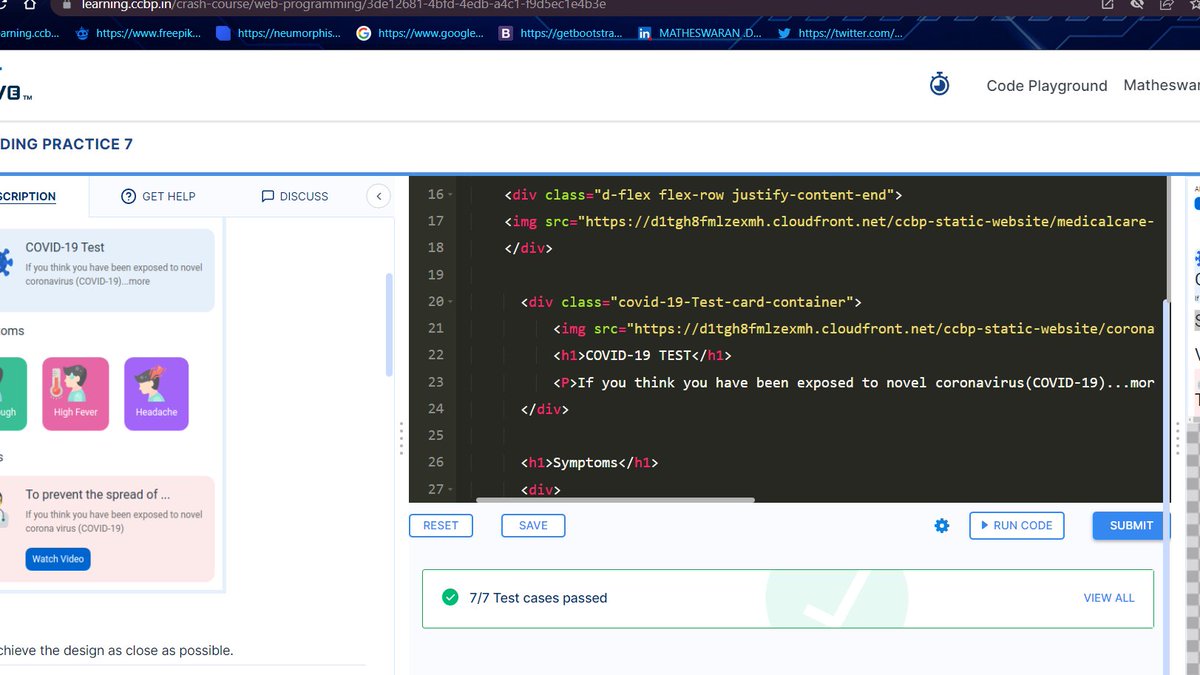Submit the code for evaluation
The image size is (1200, 675).
(1129, 525)
